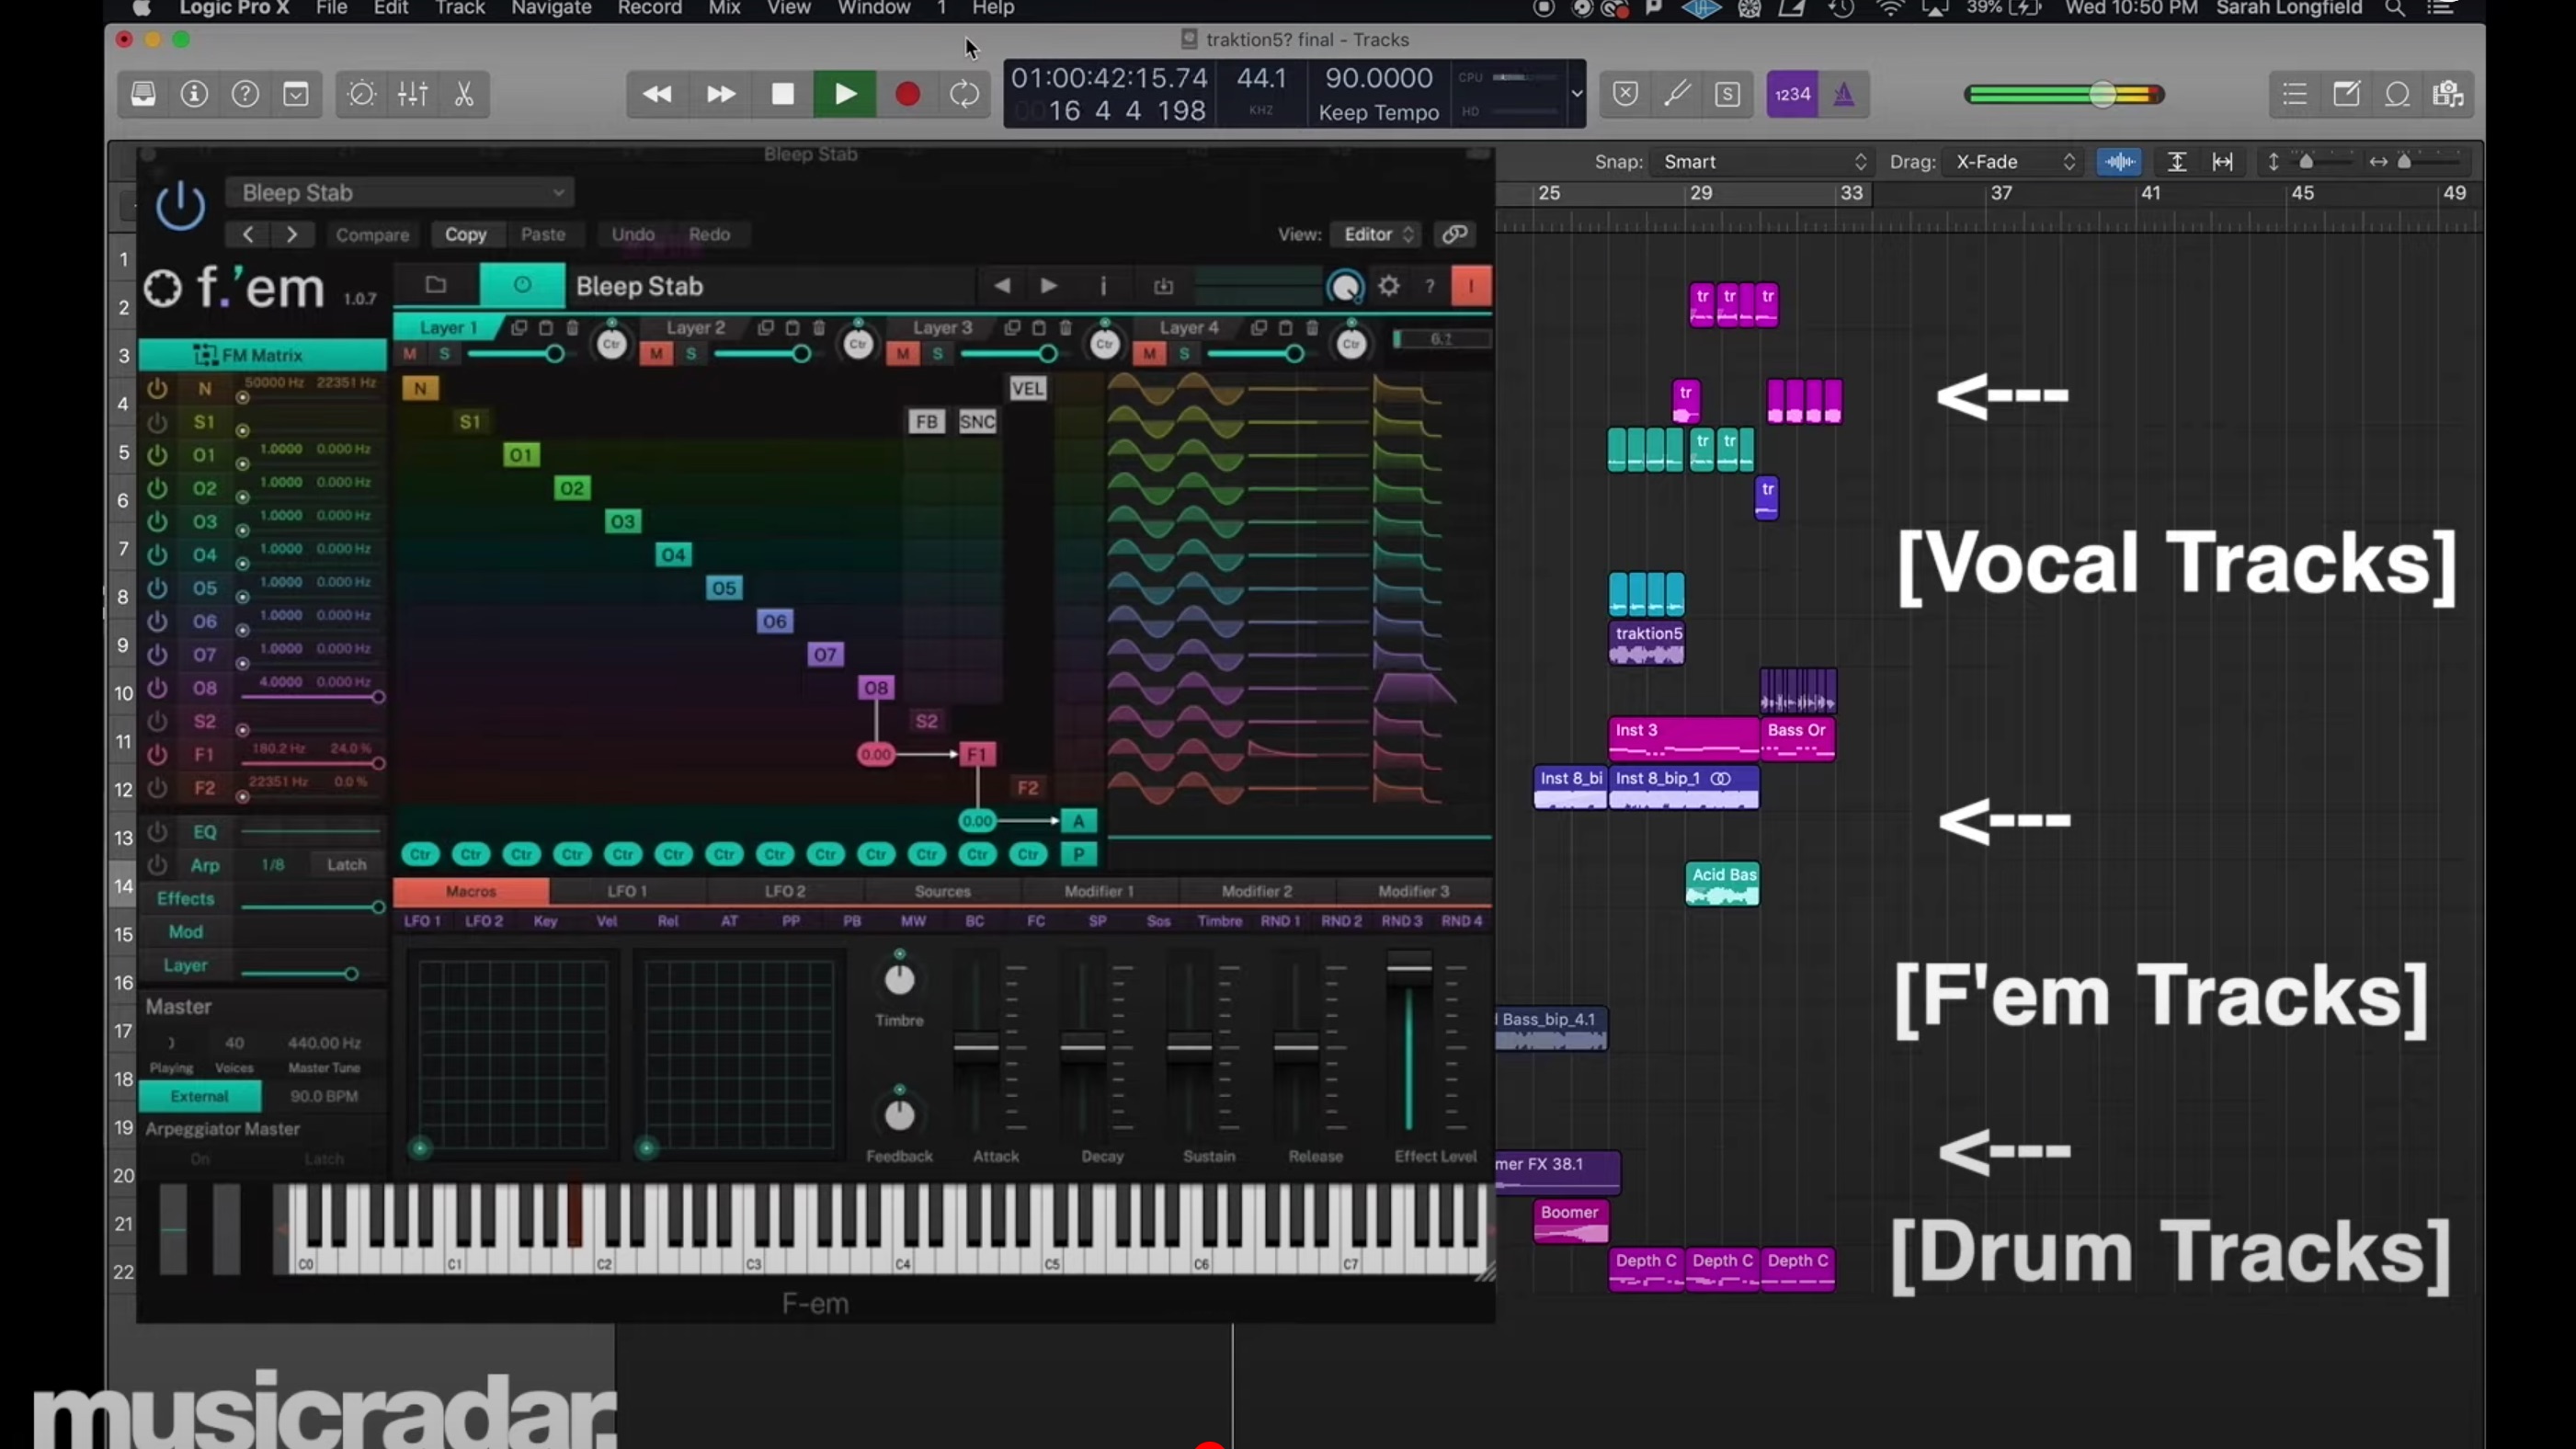
Task: Toggle the Solo S button in toolbar
Action: [x=1728, y=94]
